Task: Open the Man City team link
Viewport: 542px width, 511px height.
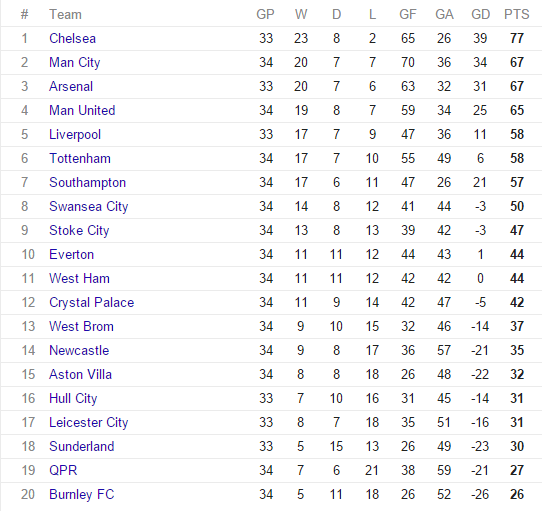Action: click(x=75, y=63)
